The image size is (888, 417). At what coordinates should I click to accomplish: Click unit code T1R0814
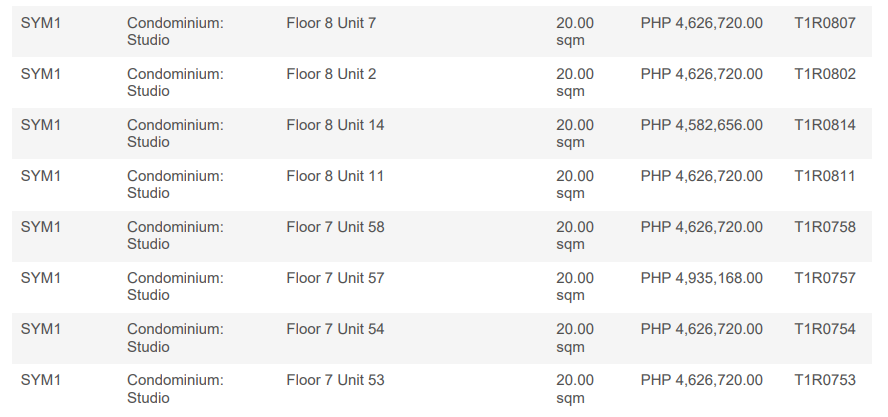(824, 125)
